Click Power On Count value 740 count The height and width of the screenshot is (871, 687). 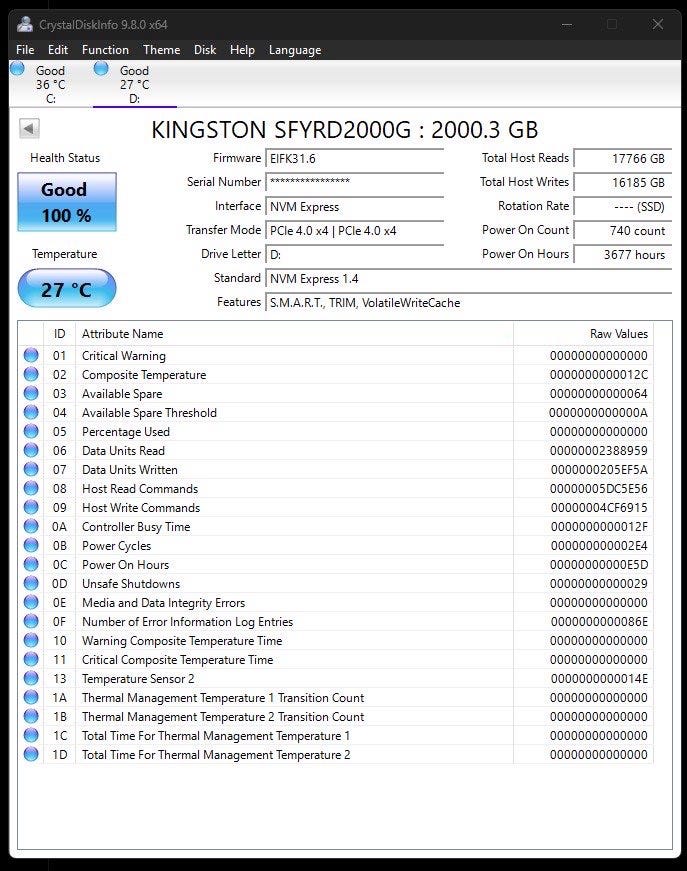[623, 231]
